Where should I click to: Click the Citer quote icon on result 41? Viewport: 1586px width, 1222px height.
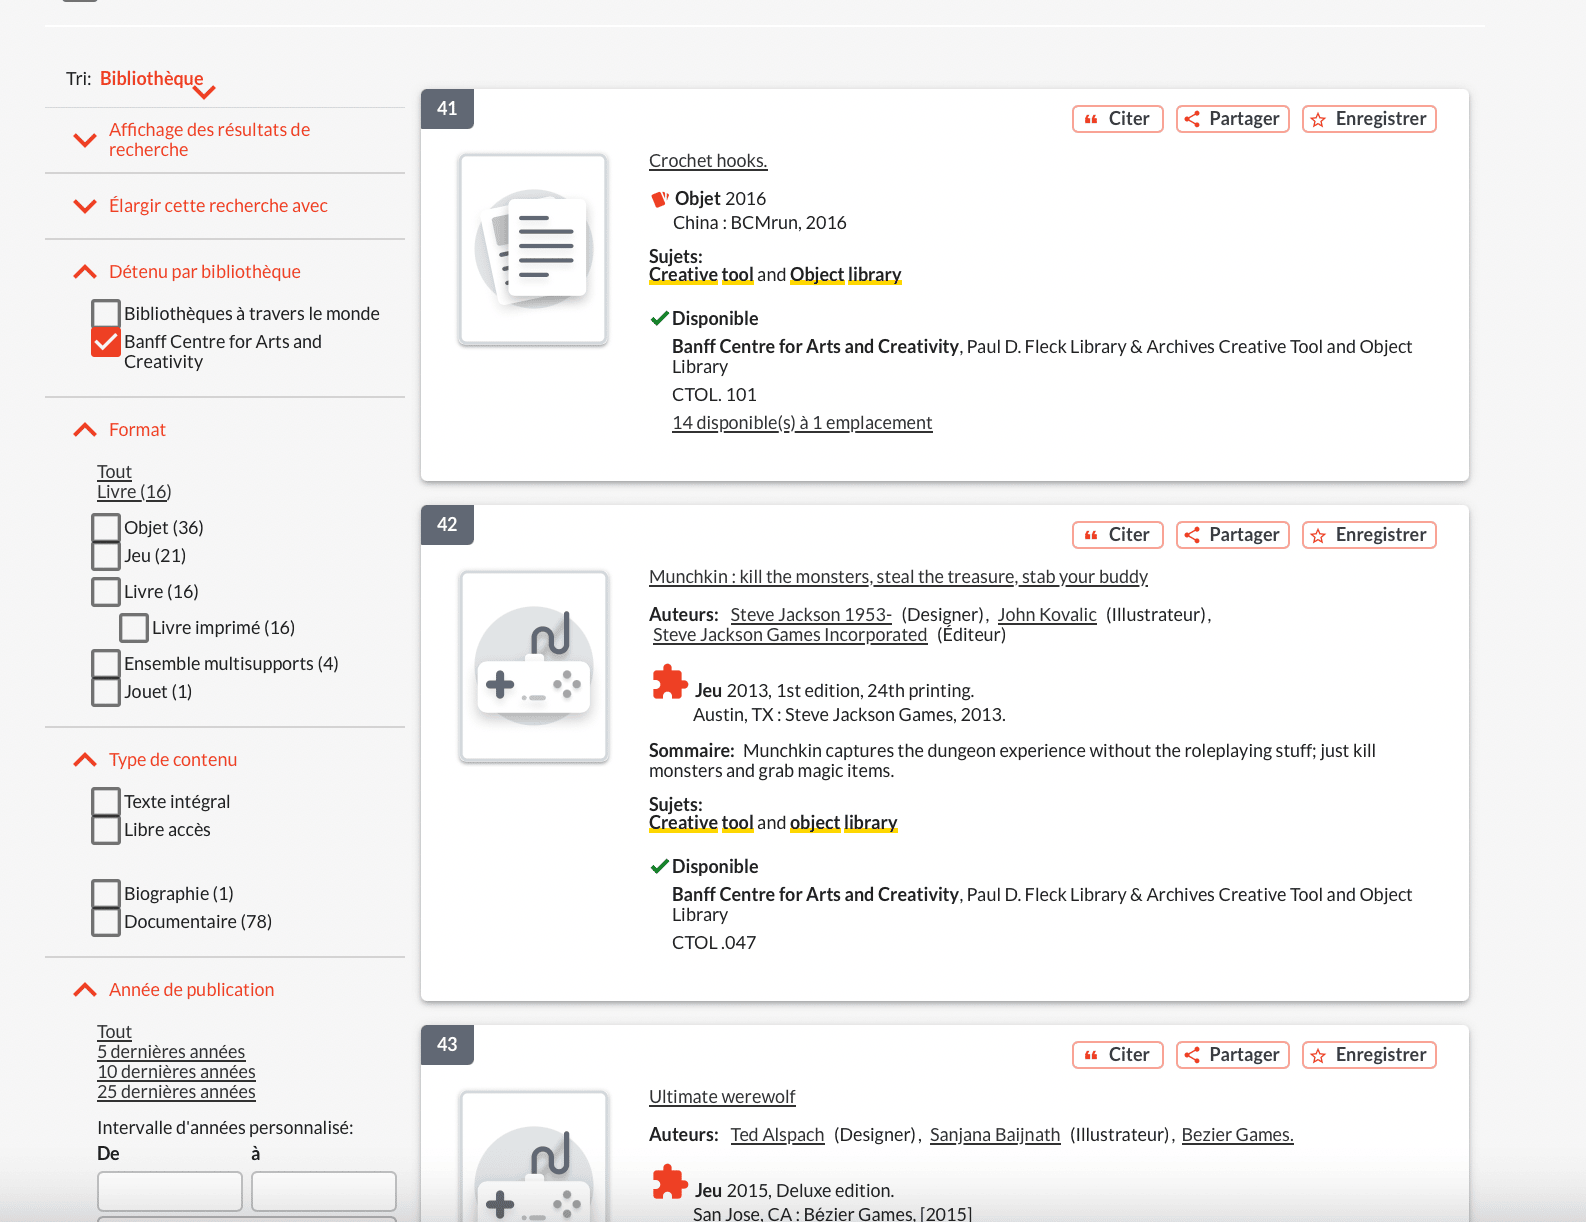tap(1091, 119)
